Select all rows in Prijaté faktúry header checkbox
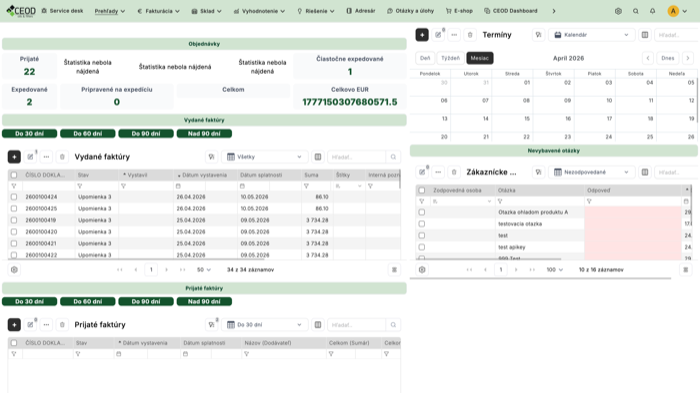The height and width of the screenshot is (393, 700). click(x=14, y=343)
